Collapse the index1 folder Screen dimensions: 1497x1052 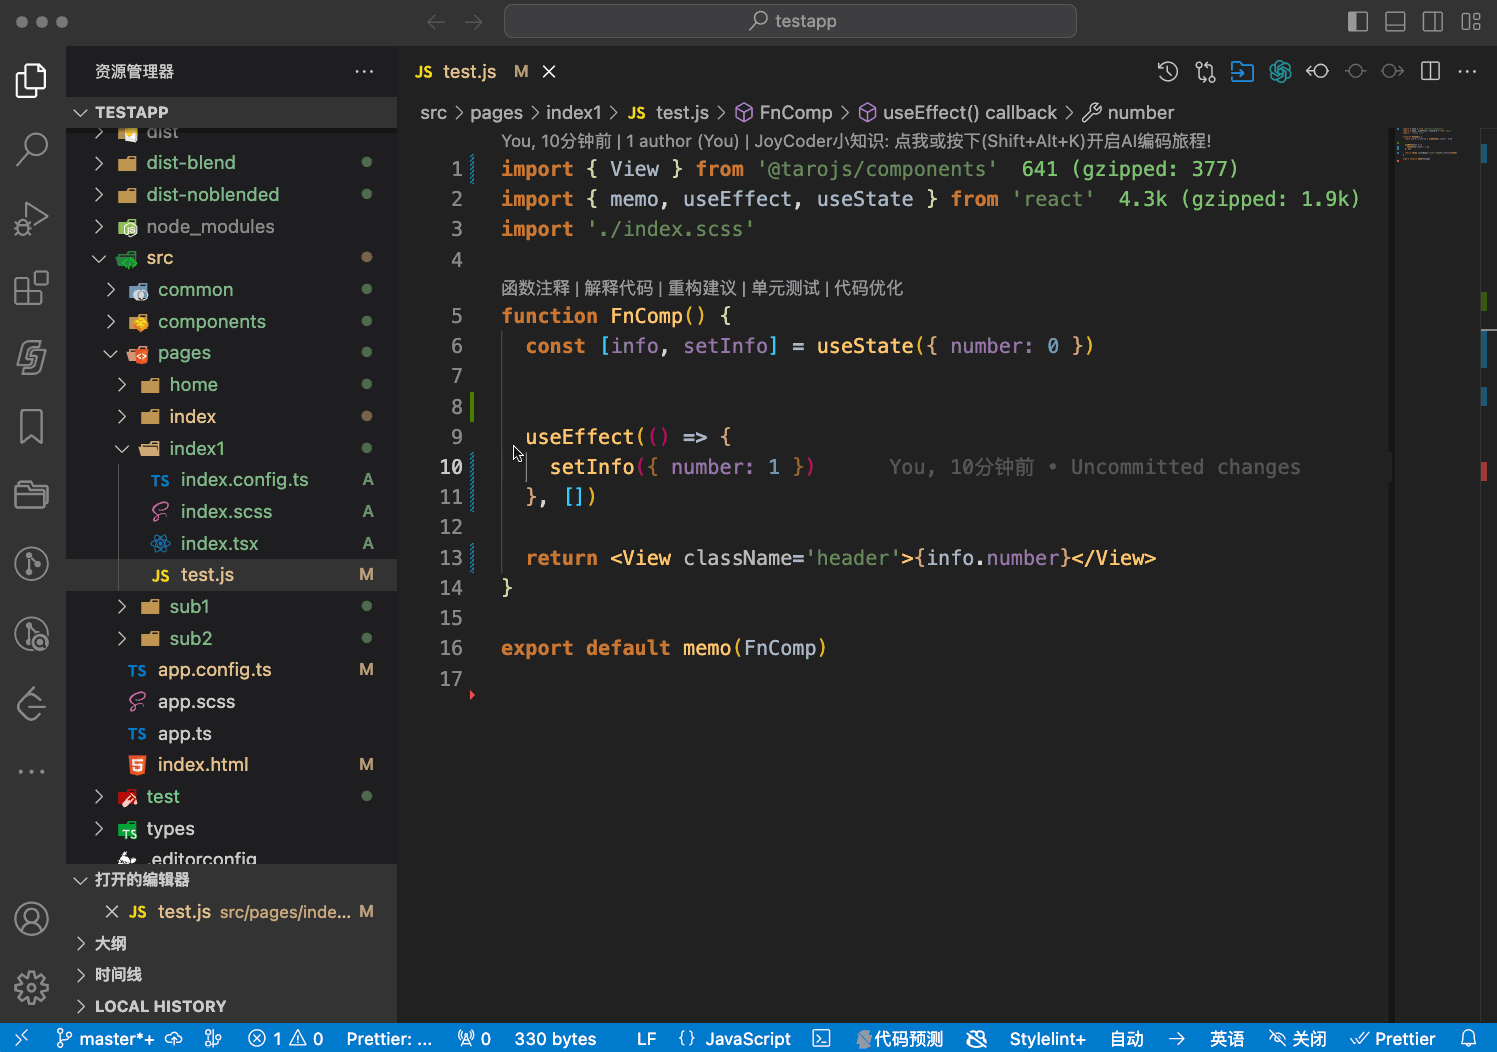[x=231, y=448]
